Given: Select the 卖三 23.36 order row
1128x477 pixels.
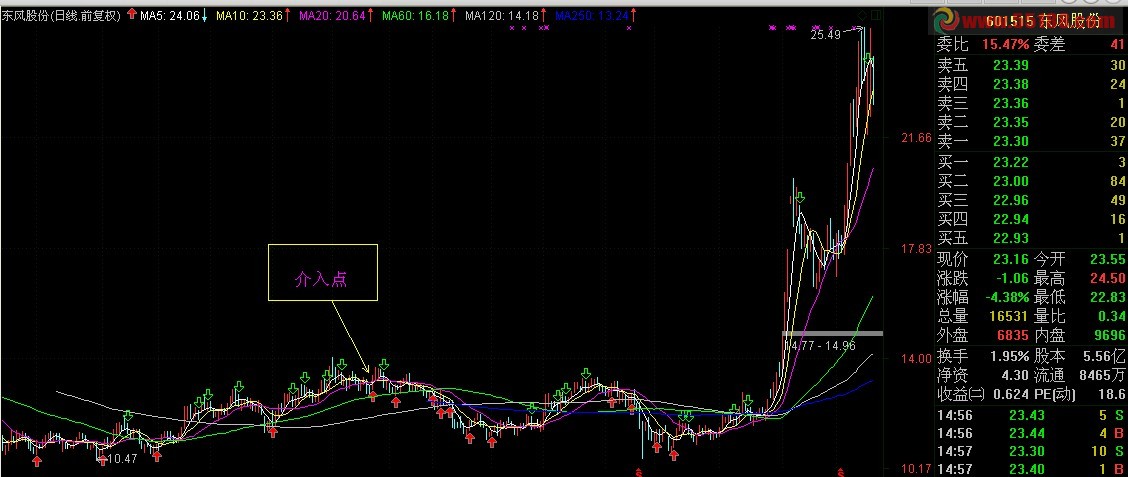Looking at the screenshot, I should click(x=1031, y=103).
